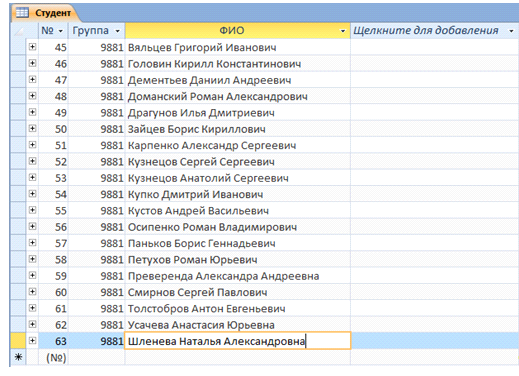
Task: Expand record 50 plus icon
Action: 32,128
